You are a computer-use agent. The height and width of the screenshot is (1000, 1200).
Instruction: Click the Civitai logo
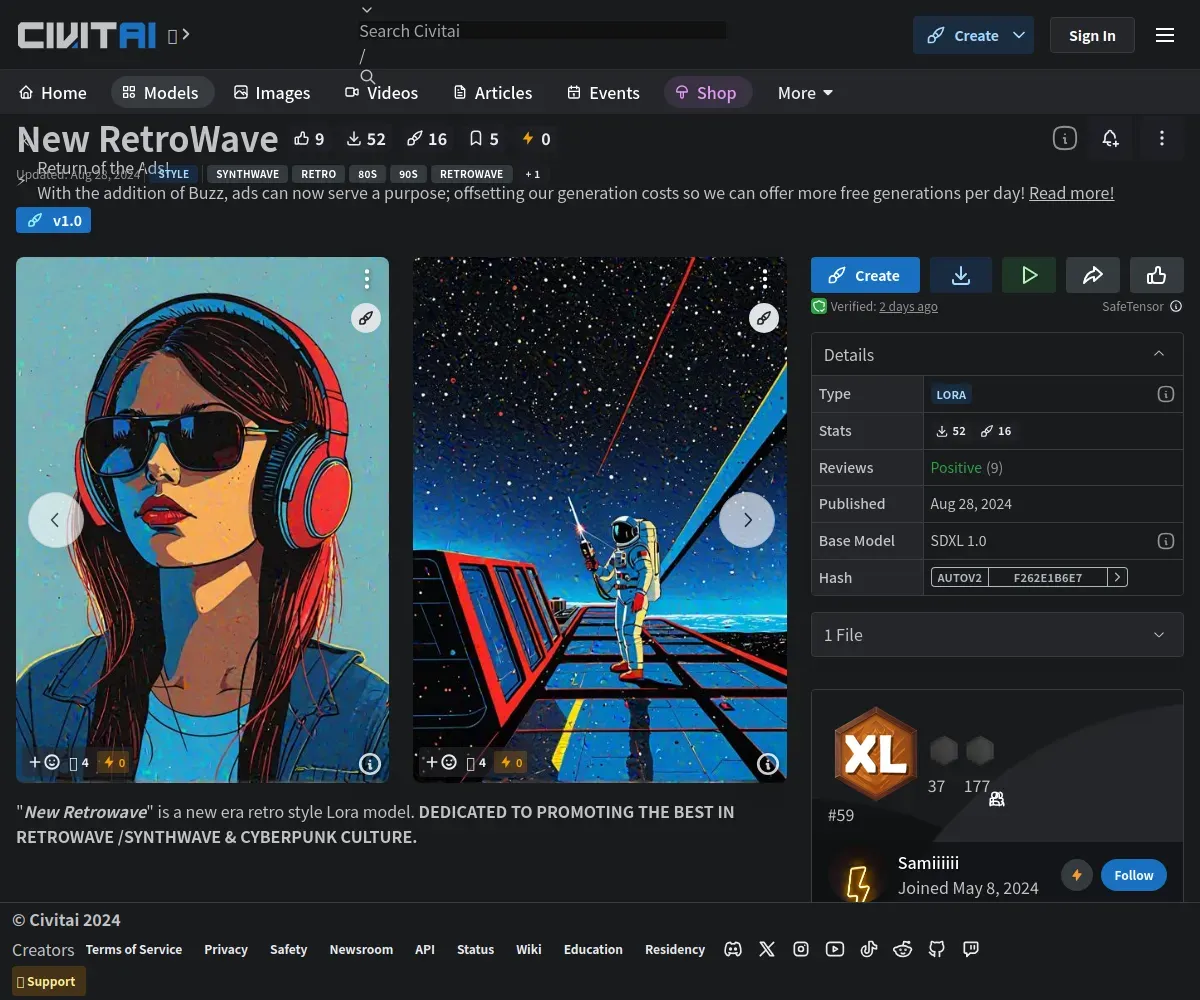(87, 36)
